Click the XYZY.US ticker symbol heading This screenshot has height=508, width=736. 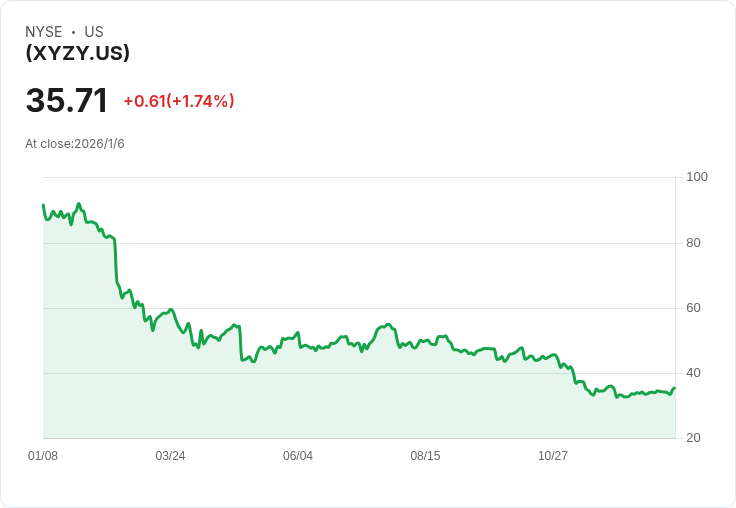[78, 53]
